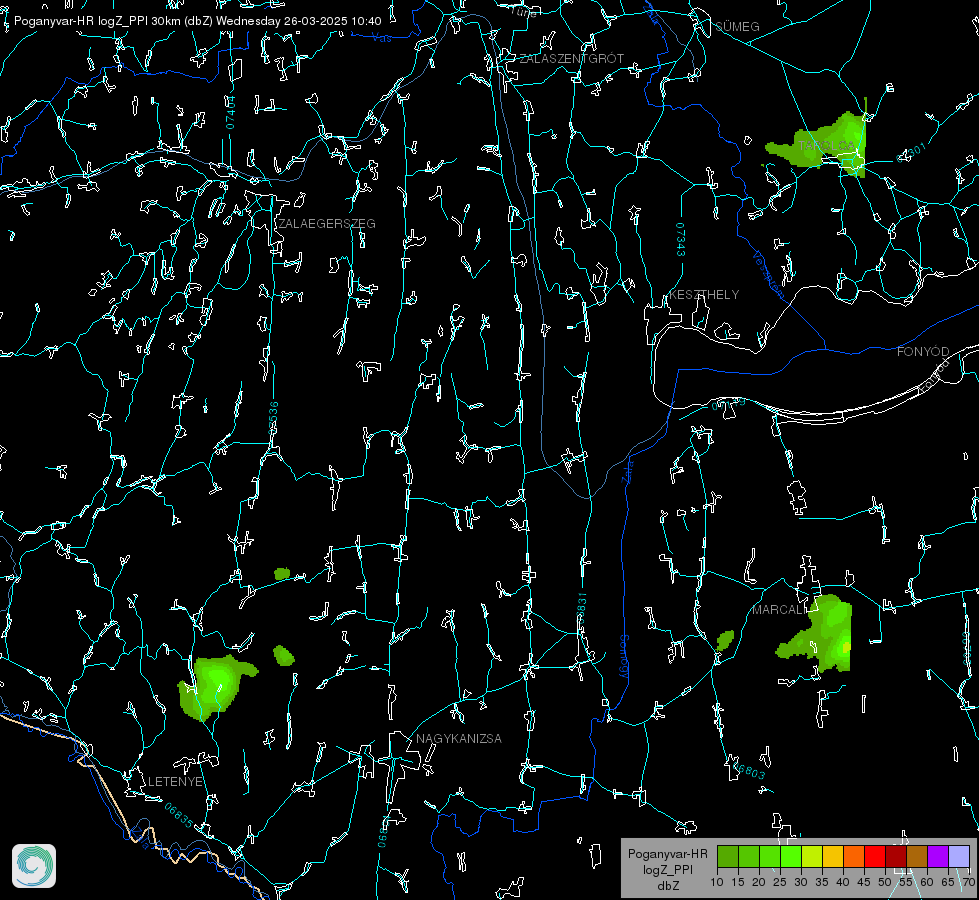Click the road number 07343 label
The height and width of the screenshot is (900, 979).
point(681,240)
